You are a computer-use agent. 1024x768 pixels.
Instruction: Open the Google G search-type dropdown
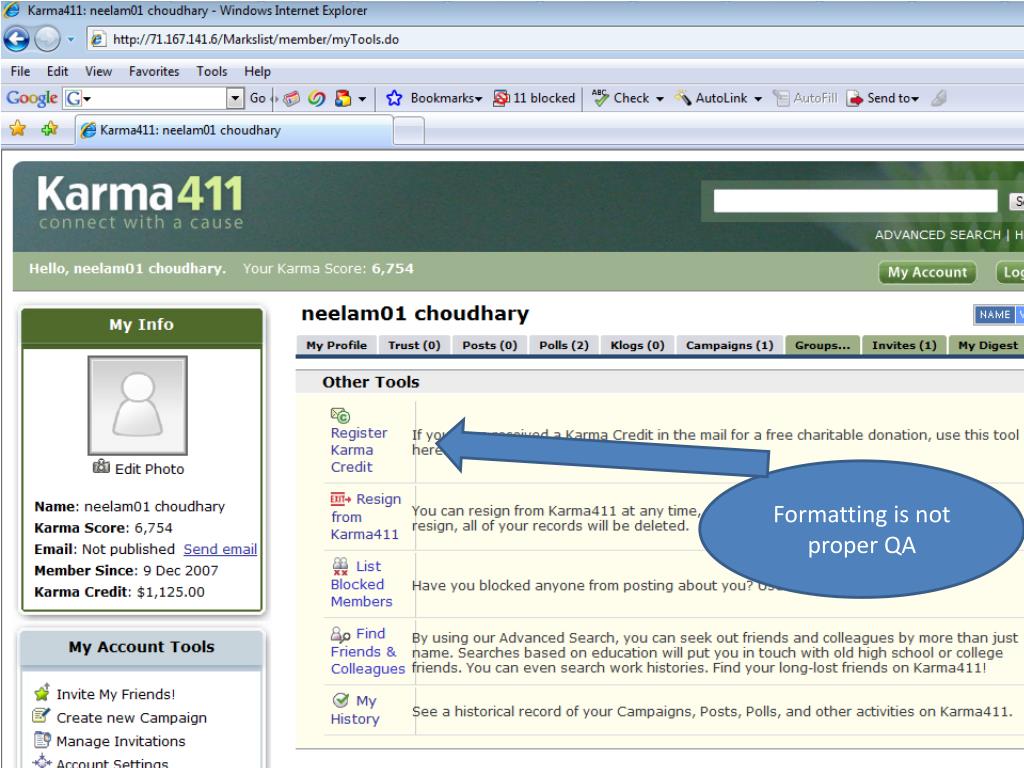[x=78, y=99]
